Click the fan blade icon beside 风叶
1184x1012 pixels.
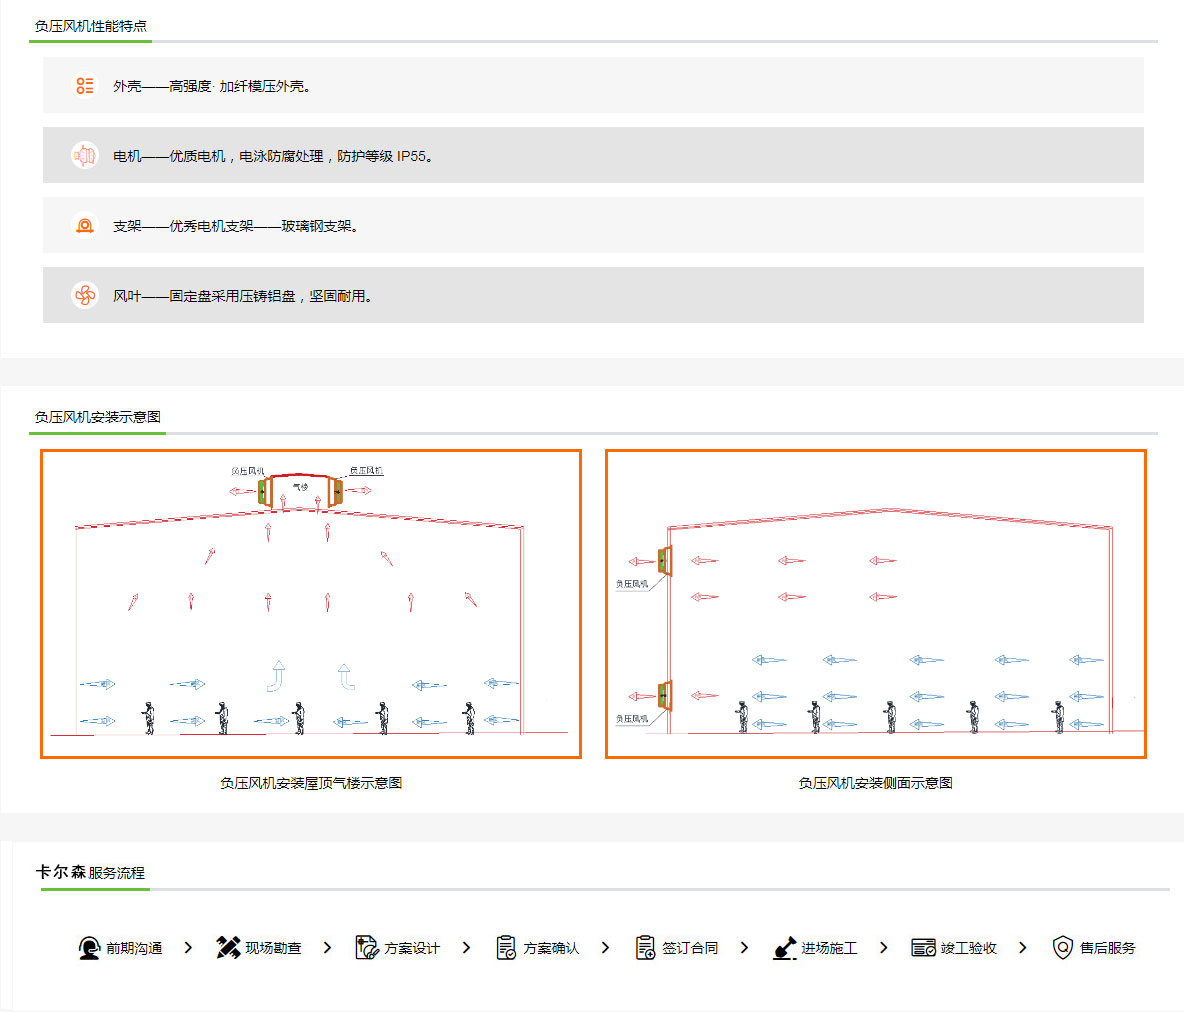pos(85,296)
